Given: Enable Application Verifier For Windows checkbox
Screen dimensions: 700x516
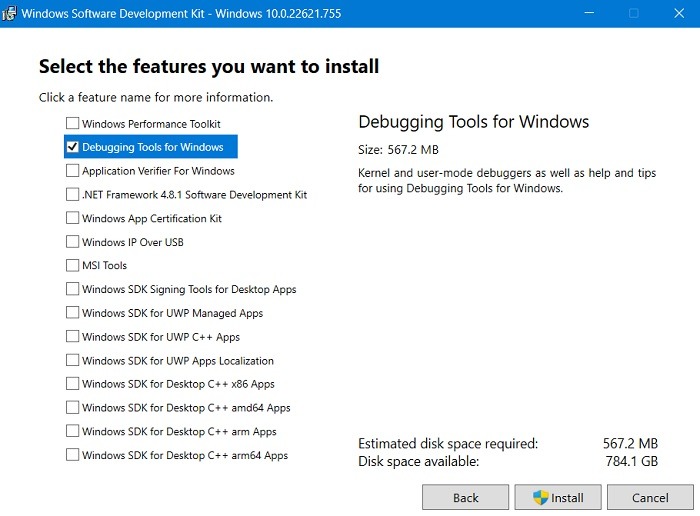Looking at the screenshot, I should tap(72, 171).
